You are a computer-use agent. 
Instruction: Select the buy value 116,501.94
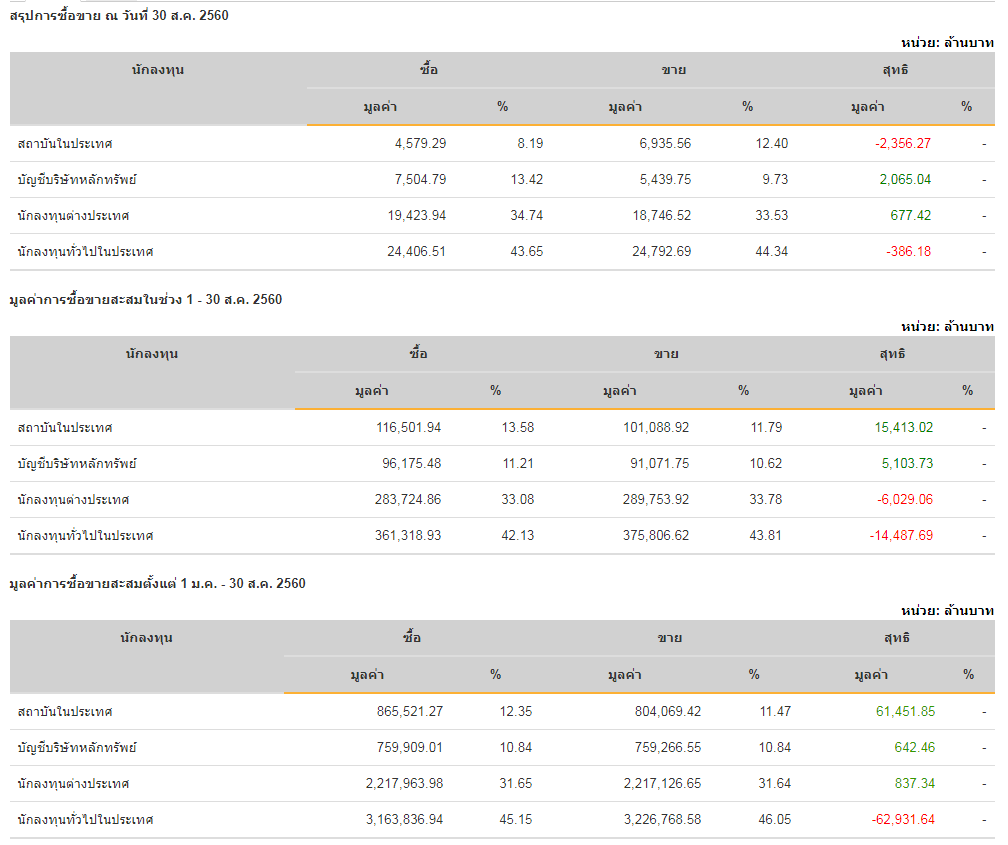click(x=407, y=427)
